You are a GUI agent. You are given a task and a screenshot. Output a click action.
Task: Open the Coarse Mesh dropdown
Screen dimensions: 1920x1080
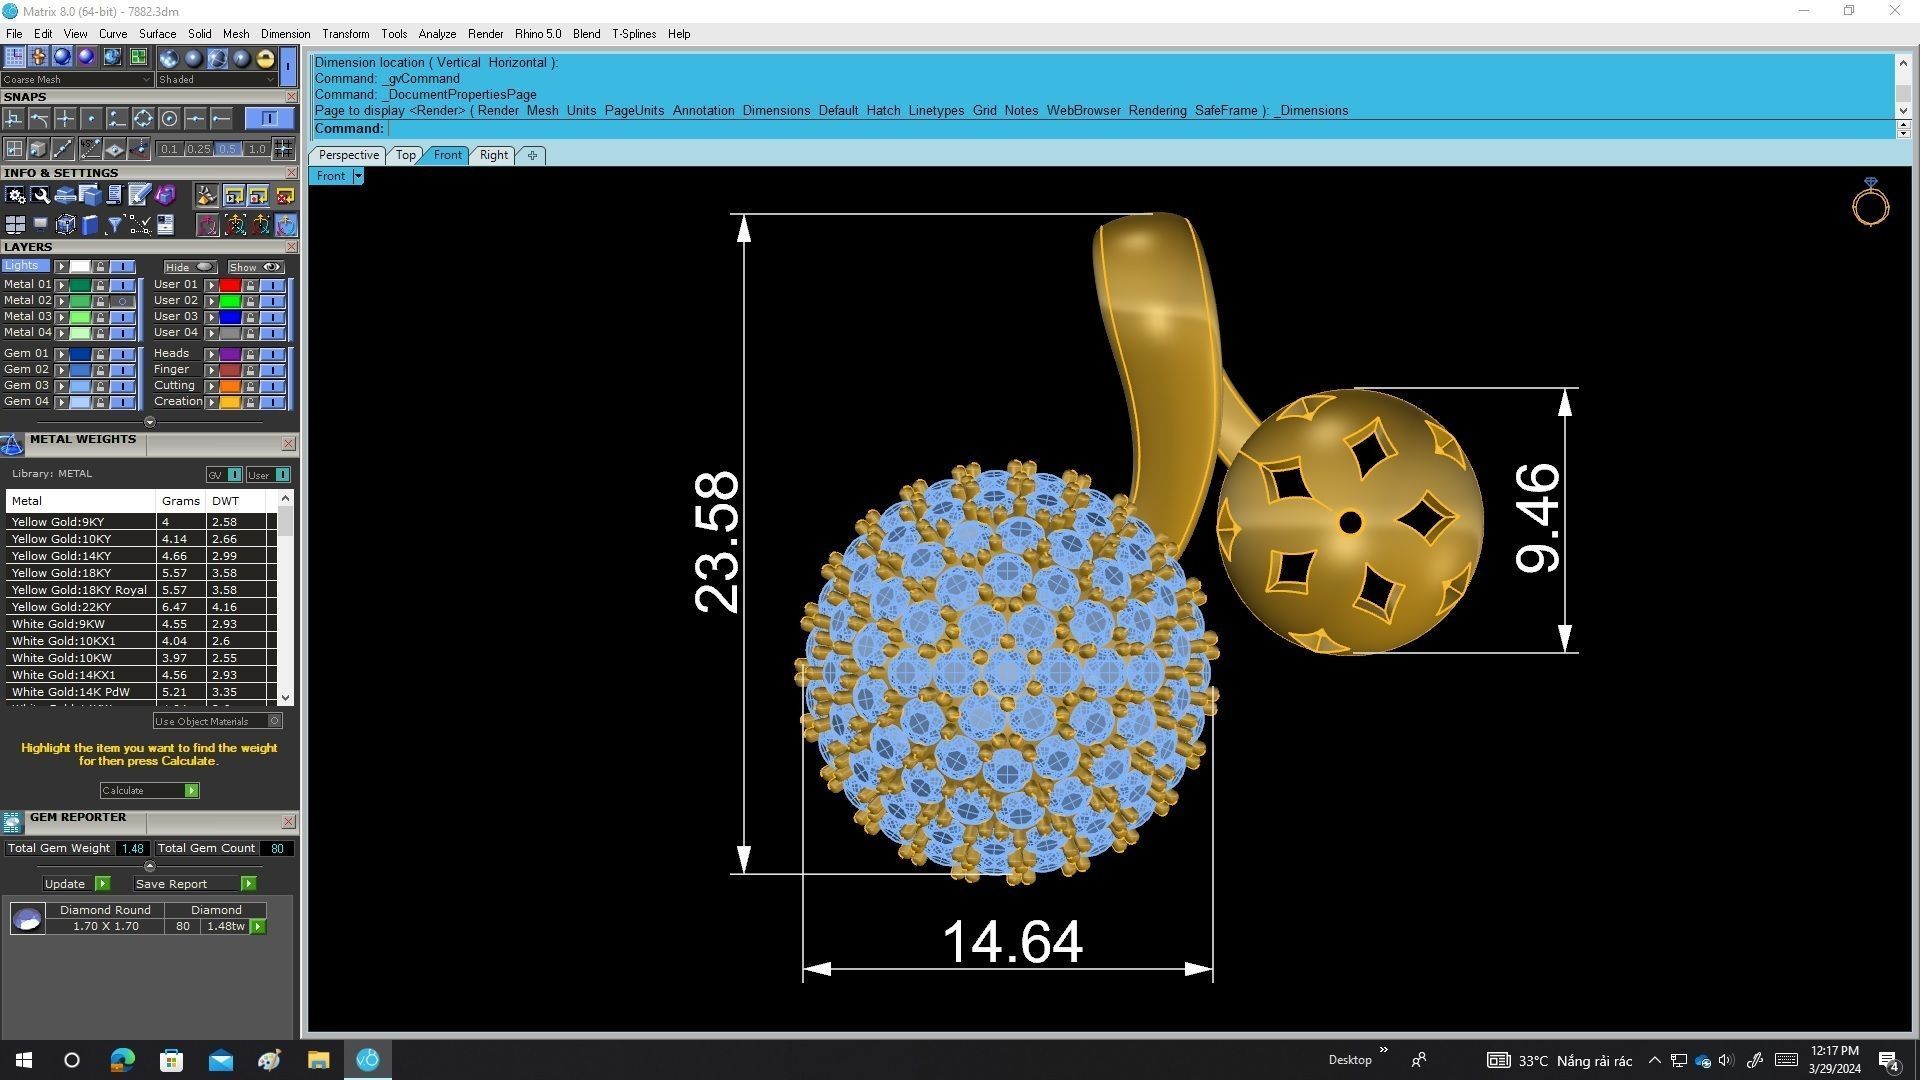pyautogui.click(x=77, y=79)
